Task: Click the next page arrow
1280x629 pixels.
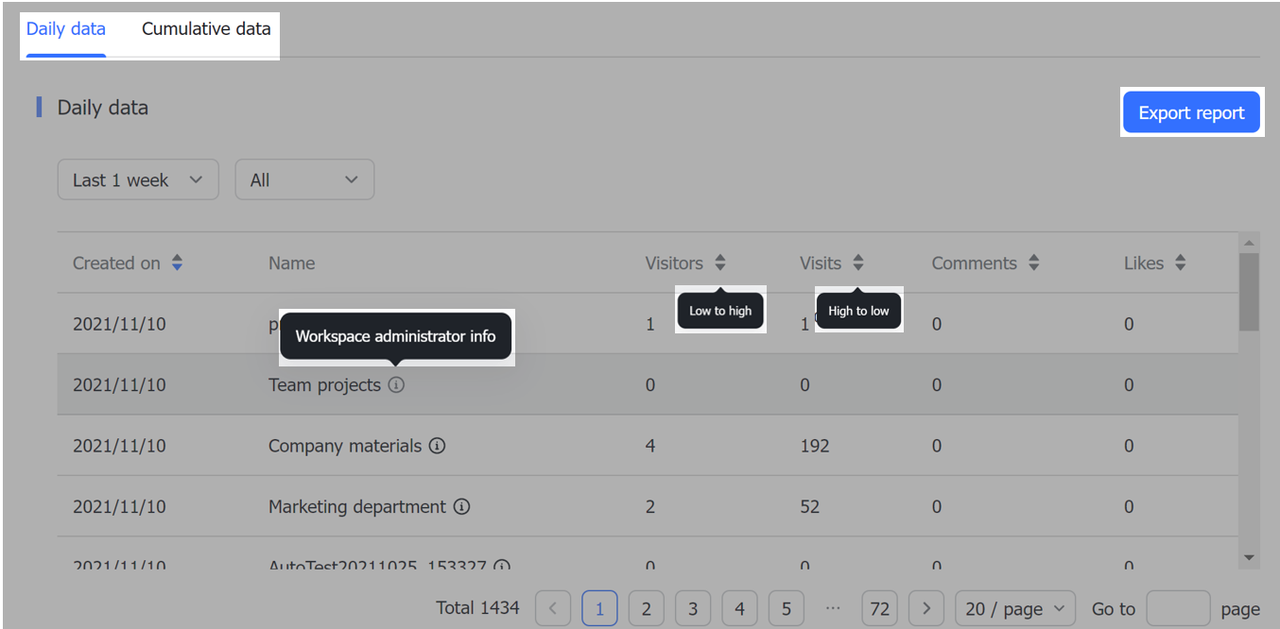Action: [927, 608]
